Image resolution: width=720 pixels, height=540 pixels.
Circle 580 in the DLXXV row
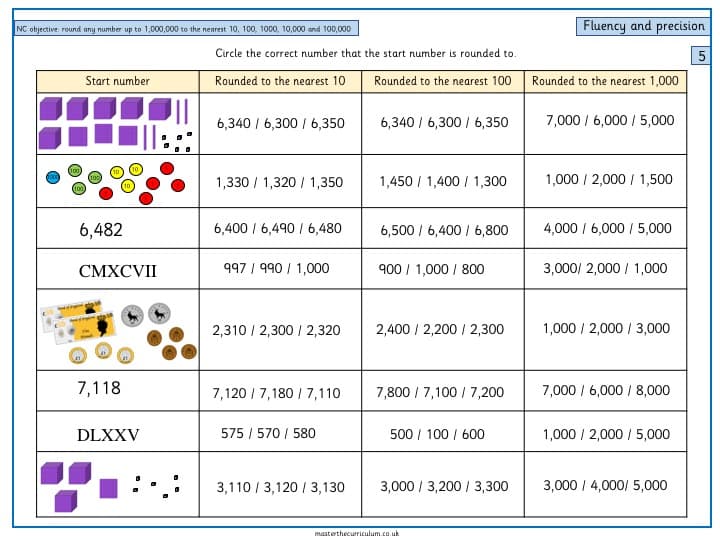(x=304, y=433)
